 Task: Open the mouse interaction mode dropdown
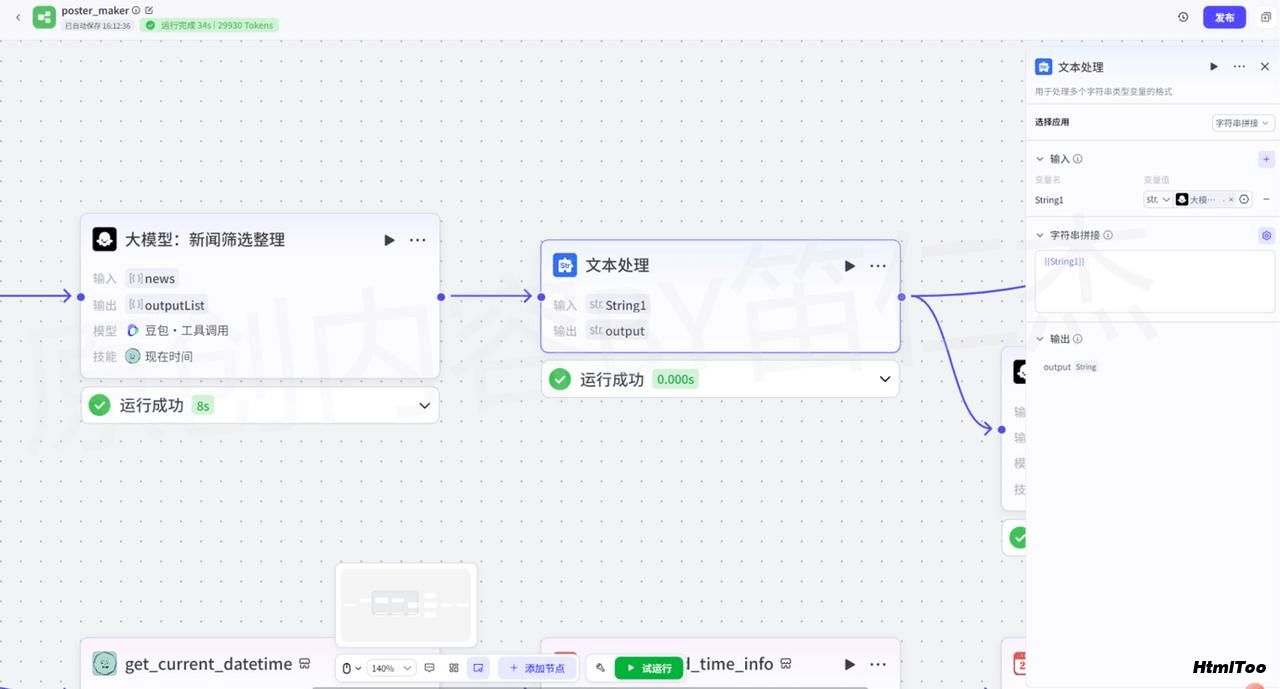click(351, 668)
